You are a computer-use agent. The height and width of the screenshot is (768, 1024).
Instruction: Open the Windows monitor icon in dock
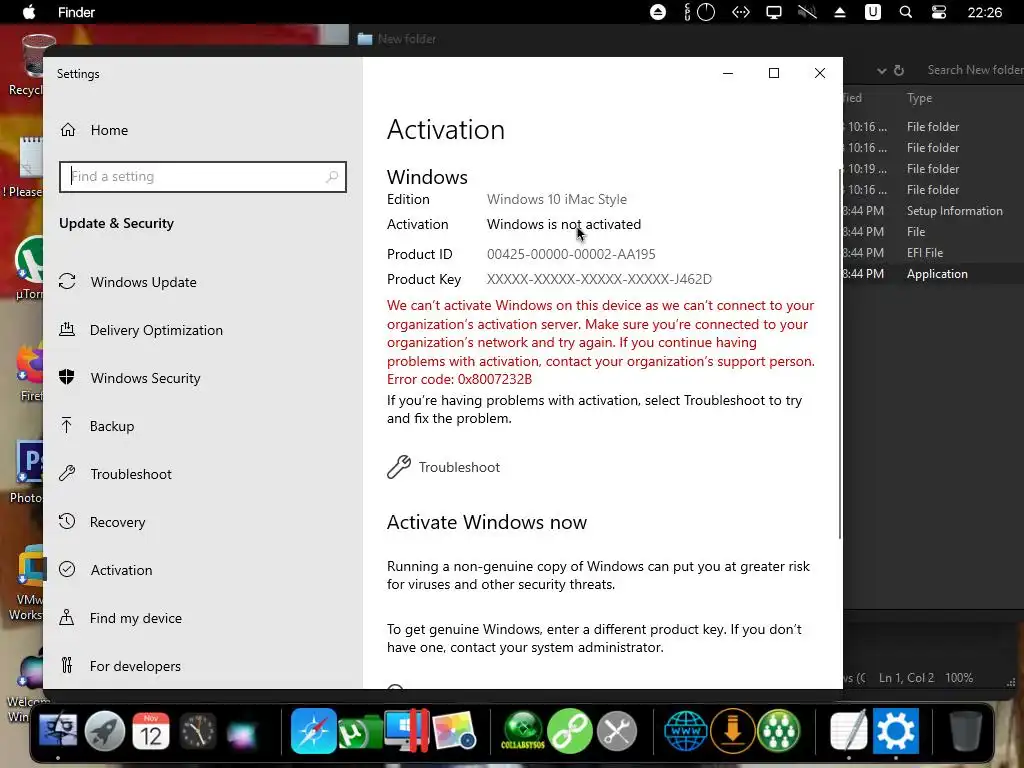coord(406,730)
